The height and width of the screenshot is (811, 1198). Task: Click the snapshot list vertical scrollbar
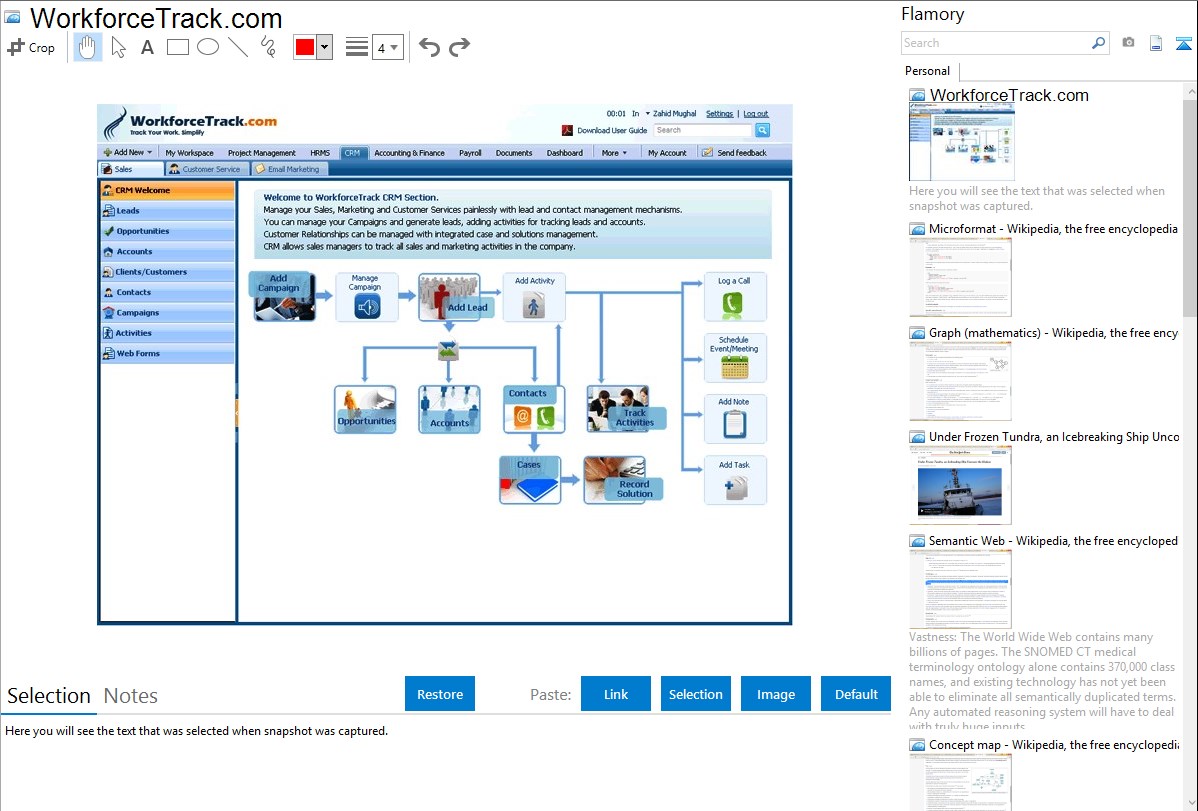(1190, 206)
